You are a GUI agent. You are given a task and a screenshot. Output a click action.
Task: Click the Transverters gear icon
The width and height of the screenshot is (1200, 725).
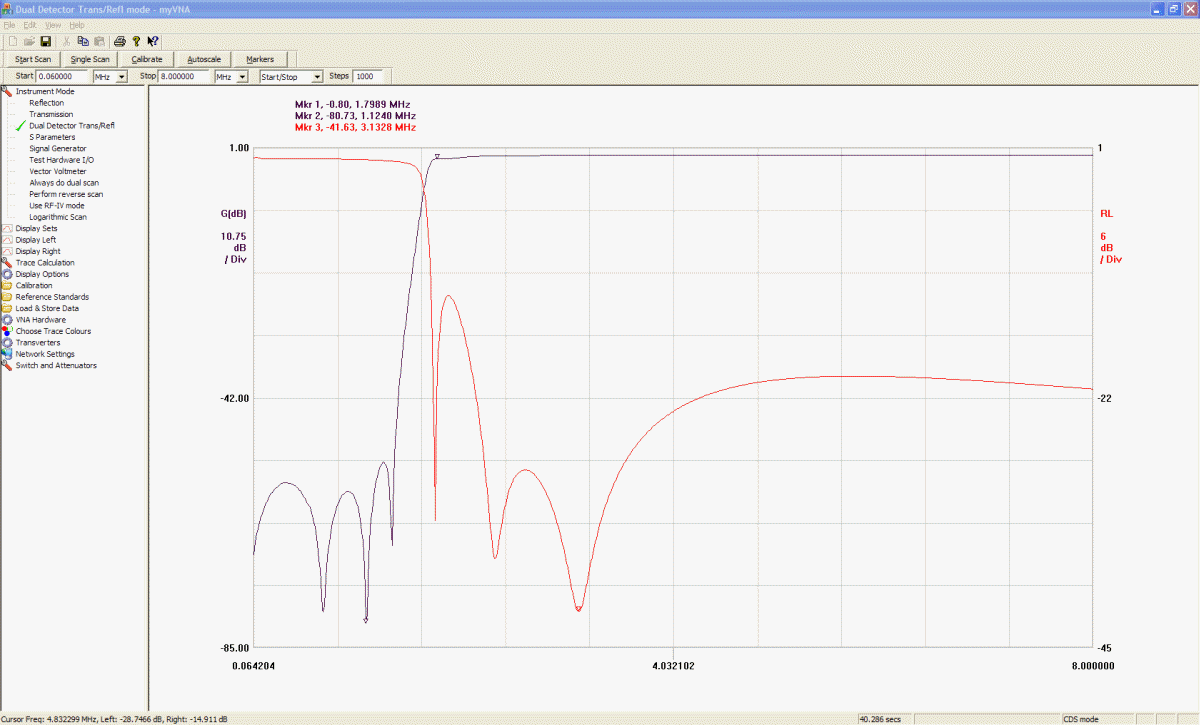[x=7, y=342]
